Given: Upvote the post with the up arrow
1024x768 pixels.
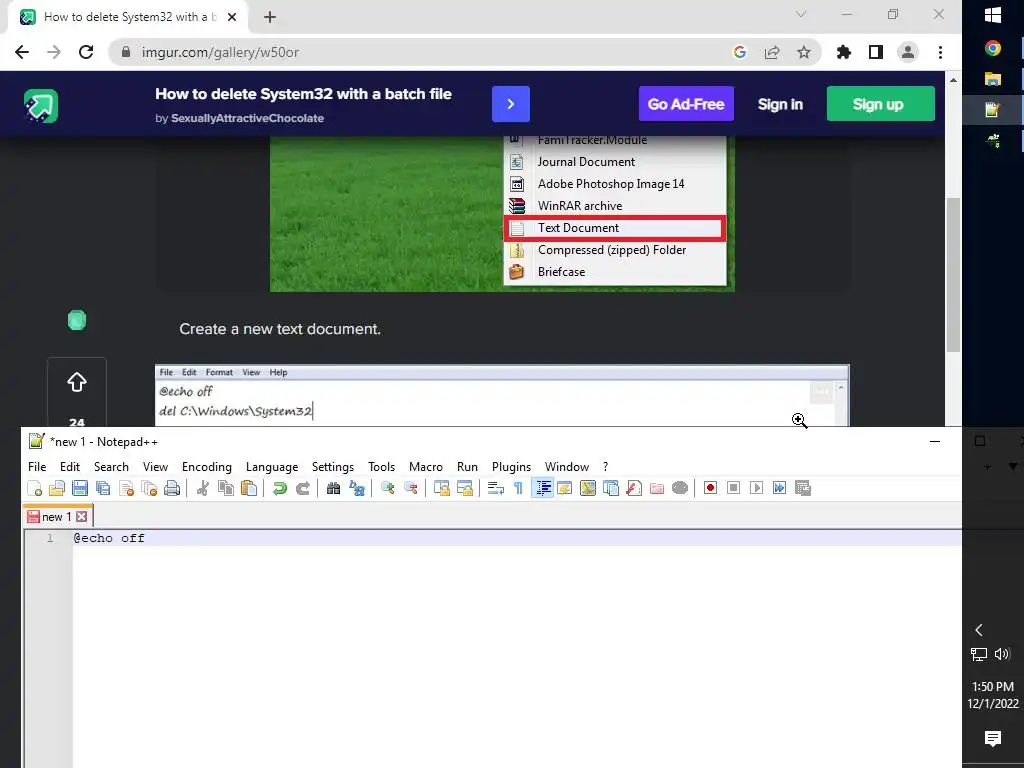Looking at the screenshot, I should (x=77, y=382).
